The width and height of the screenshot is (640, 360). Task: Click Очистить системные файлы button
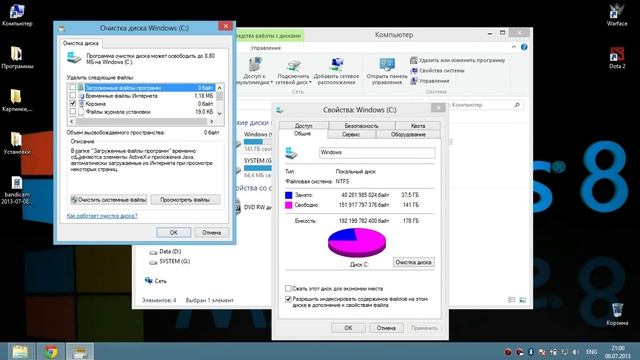pyautogui.click(x=109, y=200)
